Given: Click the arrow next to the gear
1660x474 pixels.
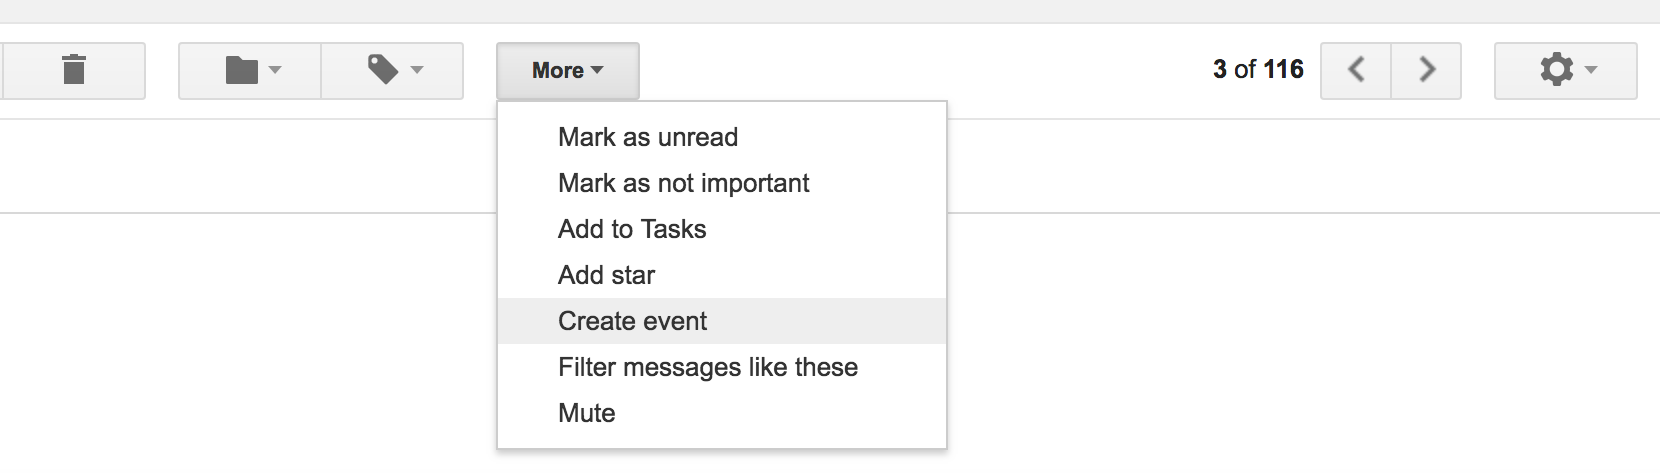Looking at the screenshot, I should tap(1591, 70).
